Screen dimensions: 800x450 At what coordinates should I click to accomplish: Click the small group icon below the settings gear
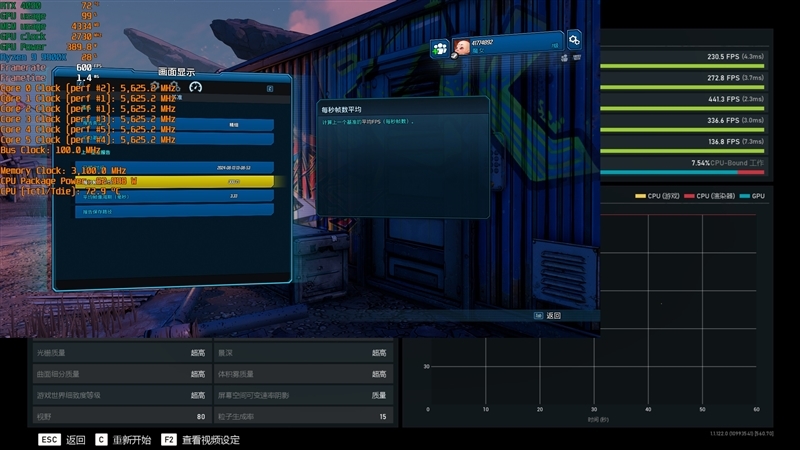(x=564, y=58)
